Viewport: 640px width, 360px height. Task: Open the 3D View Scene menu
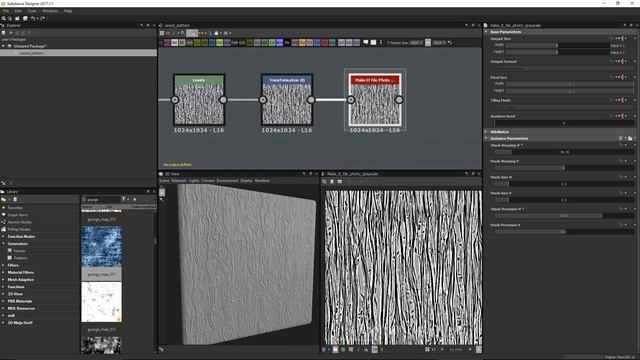(164, 180)
